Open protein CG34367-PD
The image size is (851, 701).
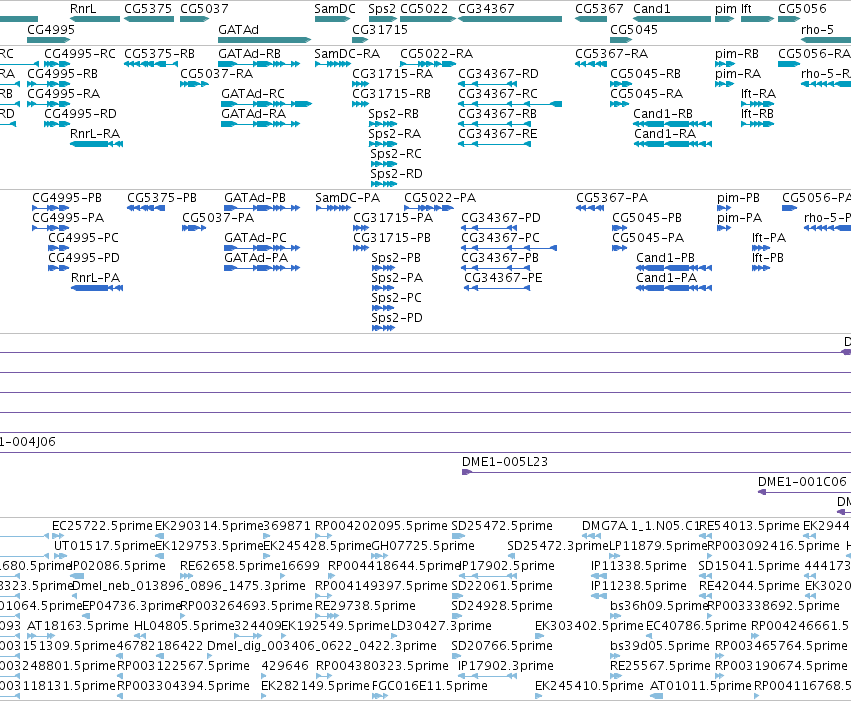pyautogui.click(x=501, y=218)
